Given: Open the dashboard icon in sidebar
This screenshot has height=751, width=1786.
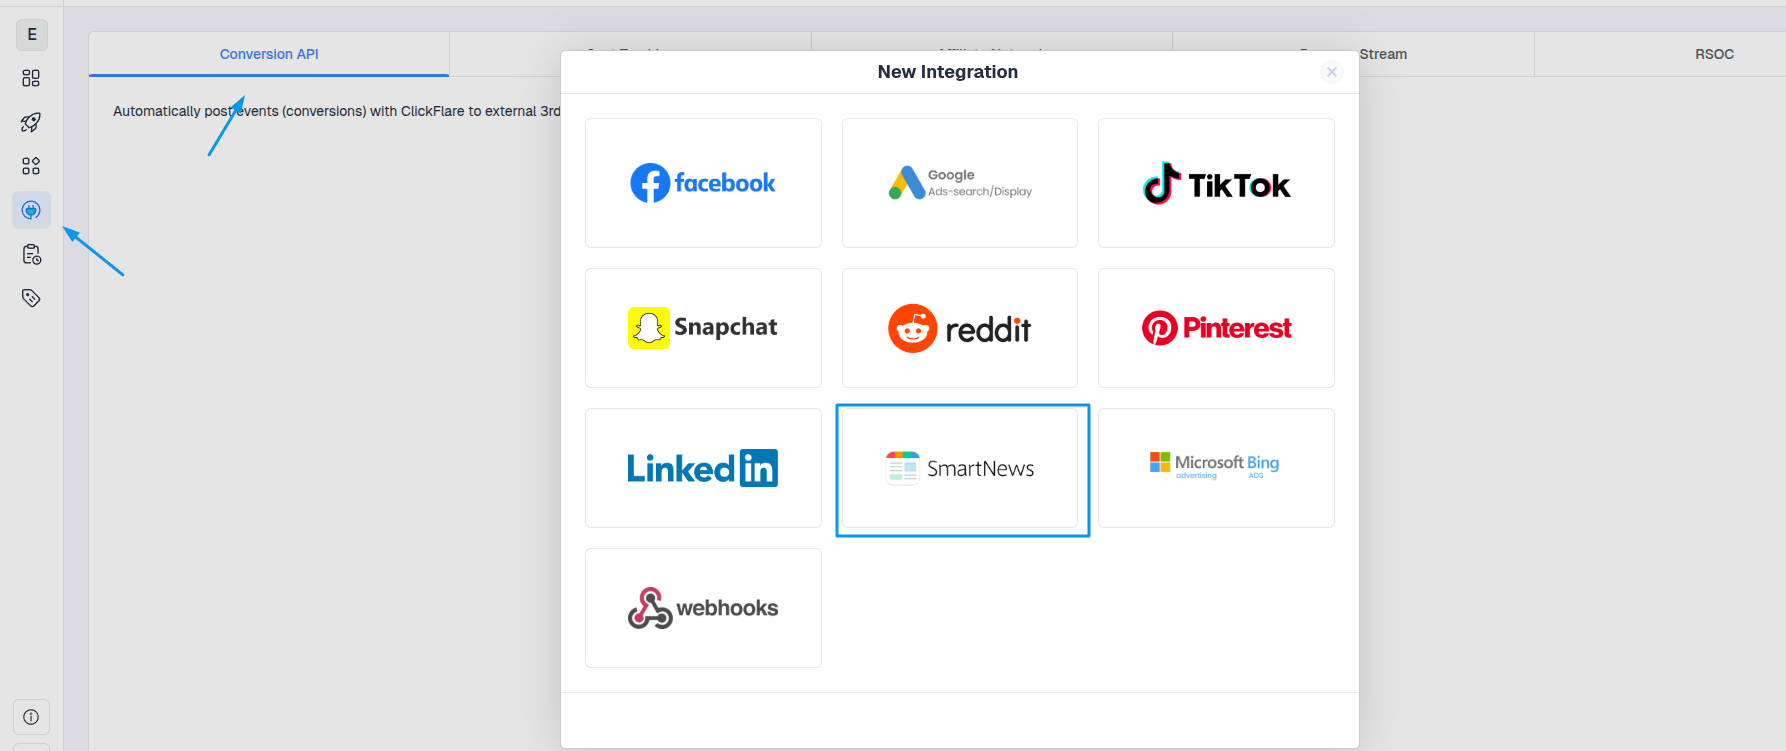Looking at the screenshot, I should point(31,78).
